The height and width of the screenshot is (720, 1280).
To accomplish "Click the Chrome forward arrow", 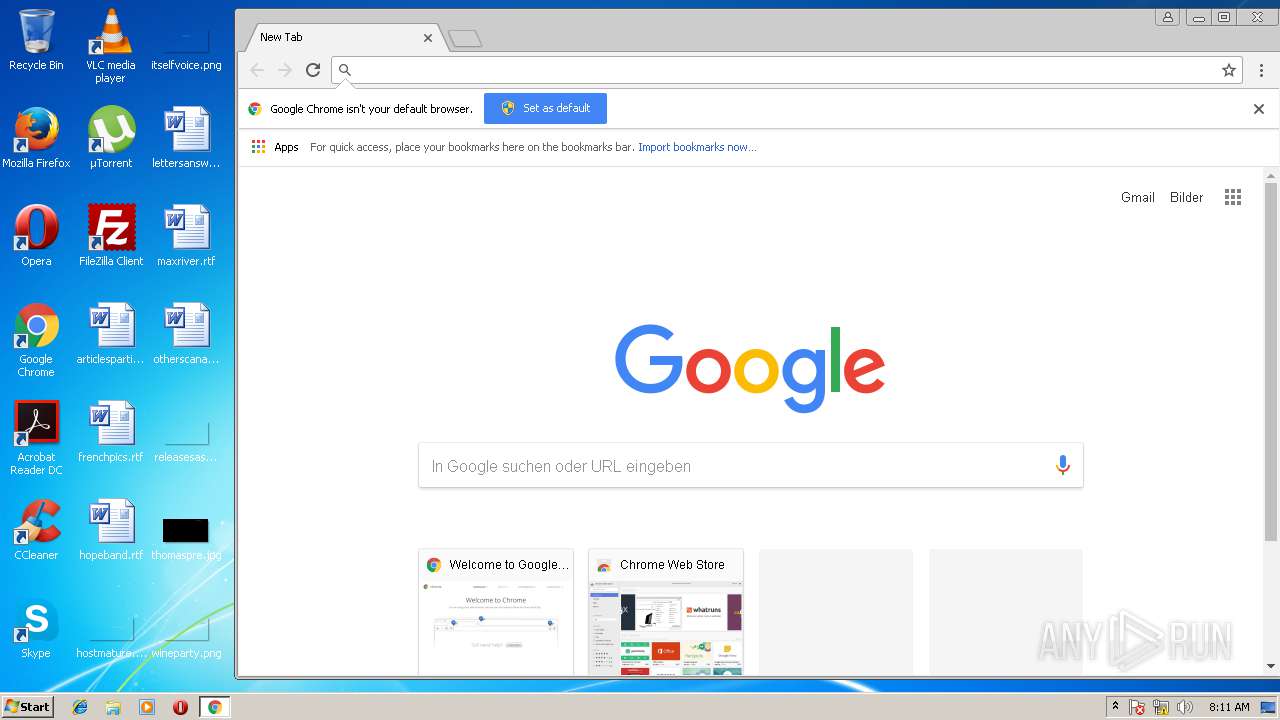I will 285,70.
